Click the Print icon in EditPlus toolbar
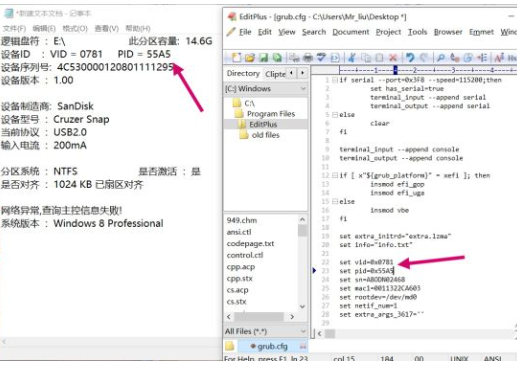Screen dimensions: 517x366 (308, 58)
